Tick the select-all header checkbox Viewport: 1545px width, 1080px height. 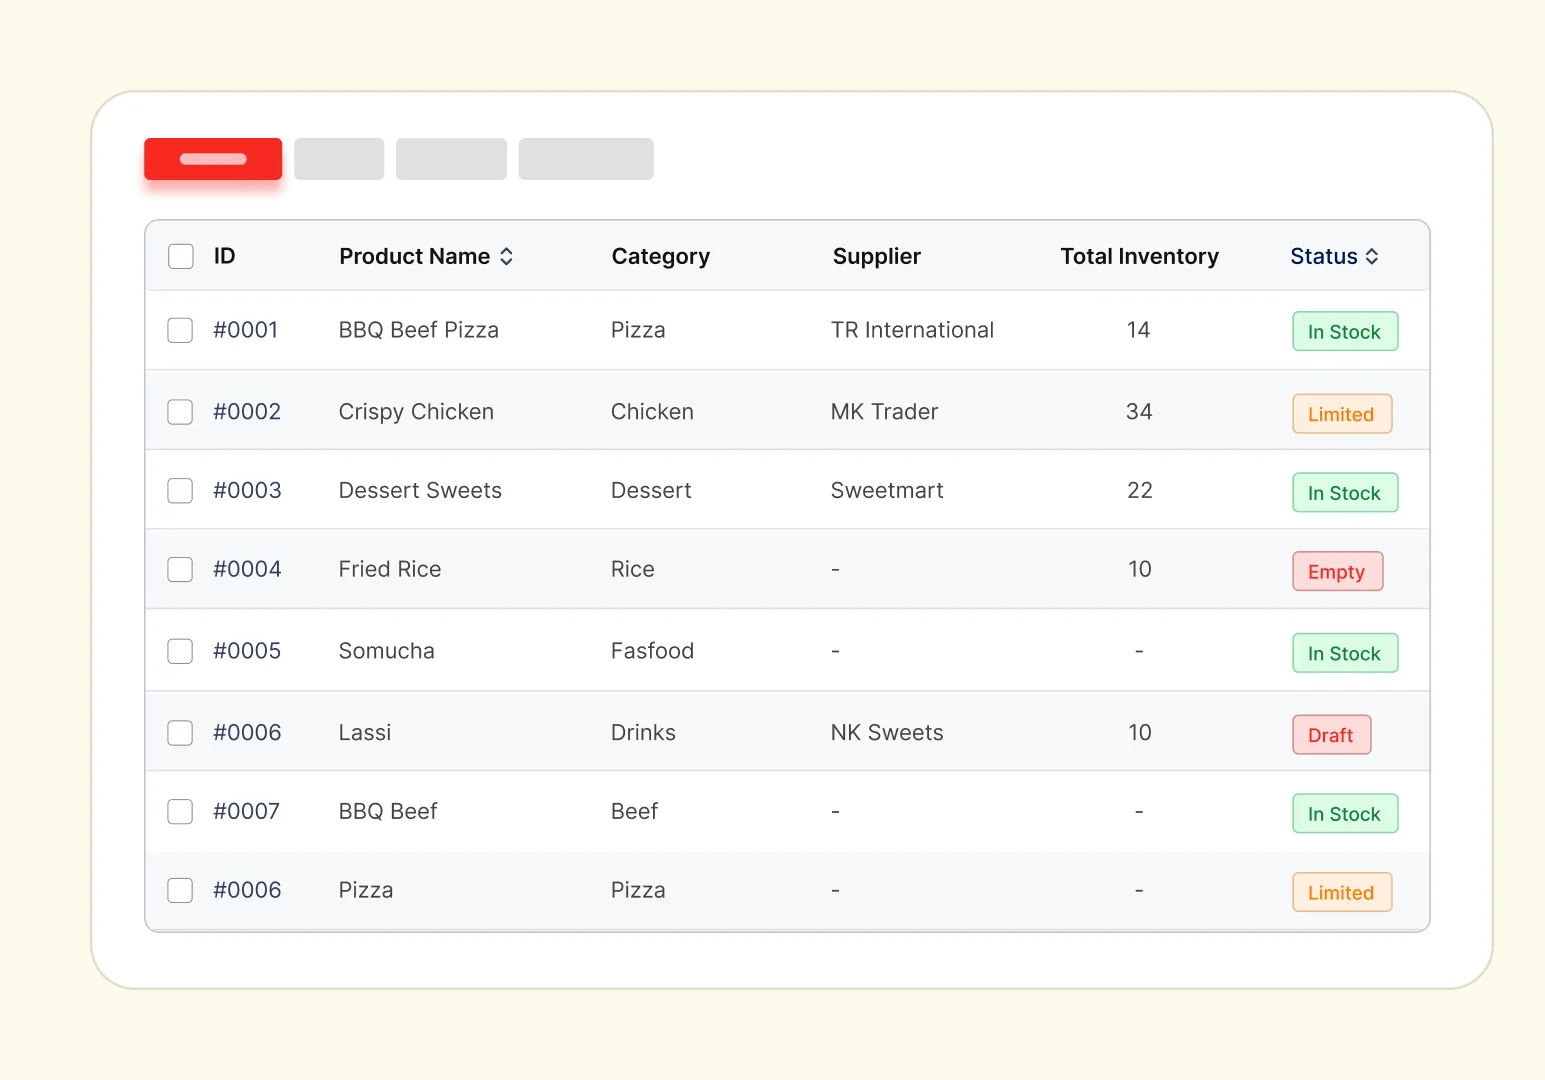pos(181,256)
